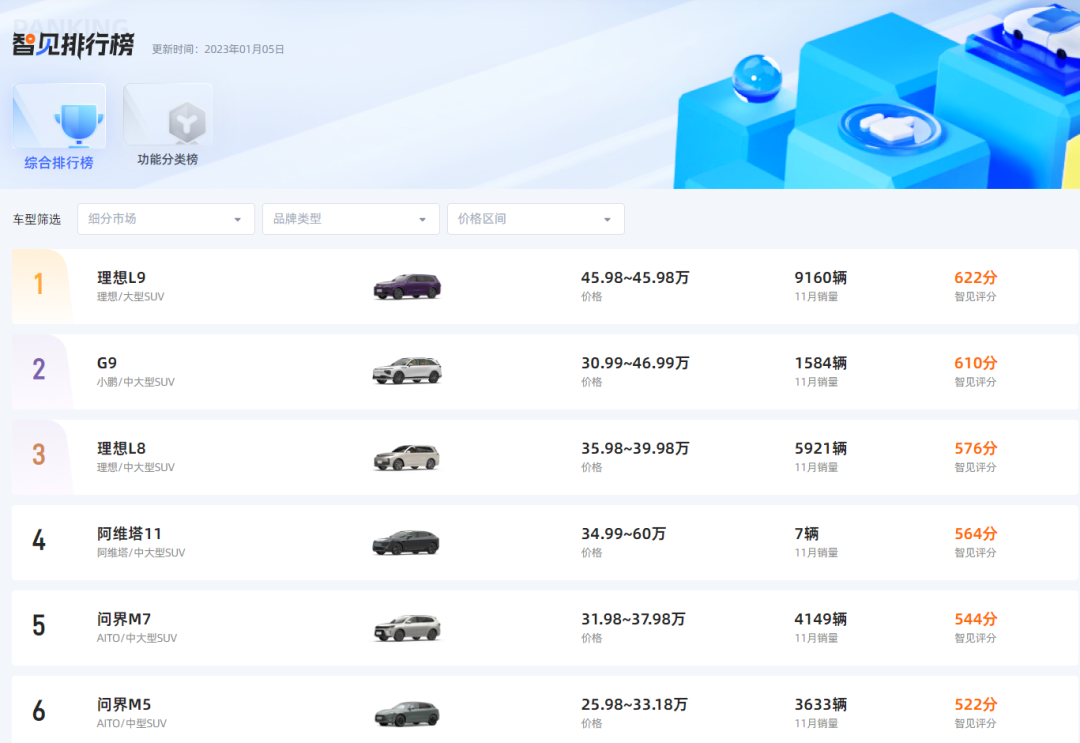Click the 34.99~60万 price

point(623,534)
